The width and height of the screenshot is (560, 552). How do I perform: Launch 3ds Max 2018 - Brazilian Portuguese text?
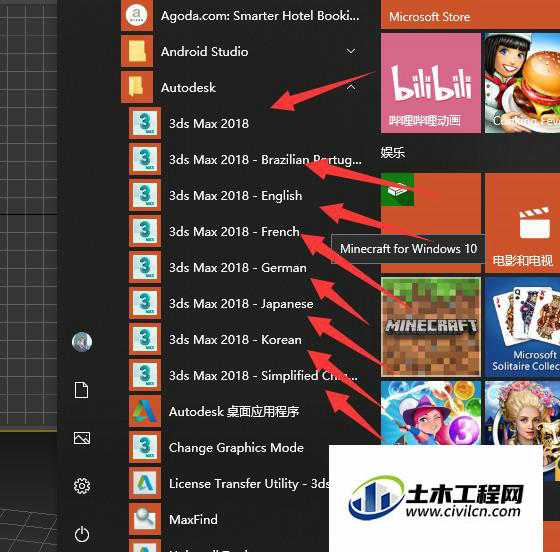[x=265, y=160]
